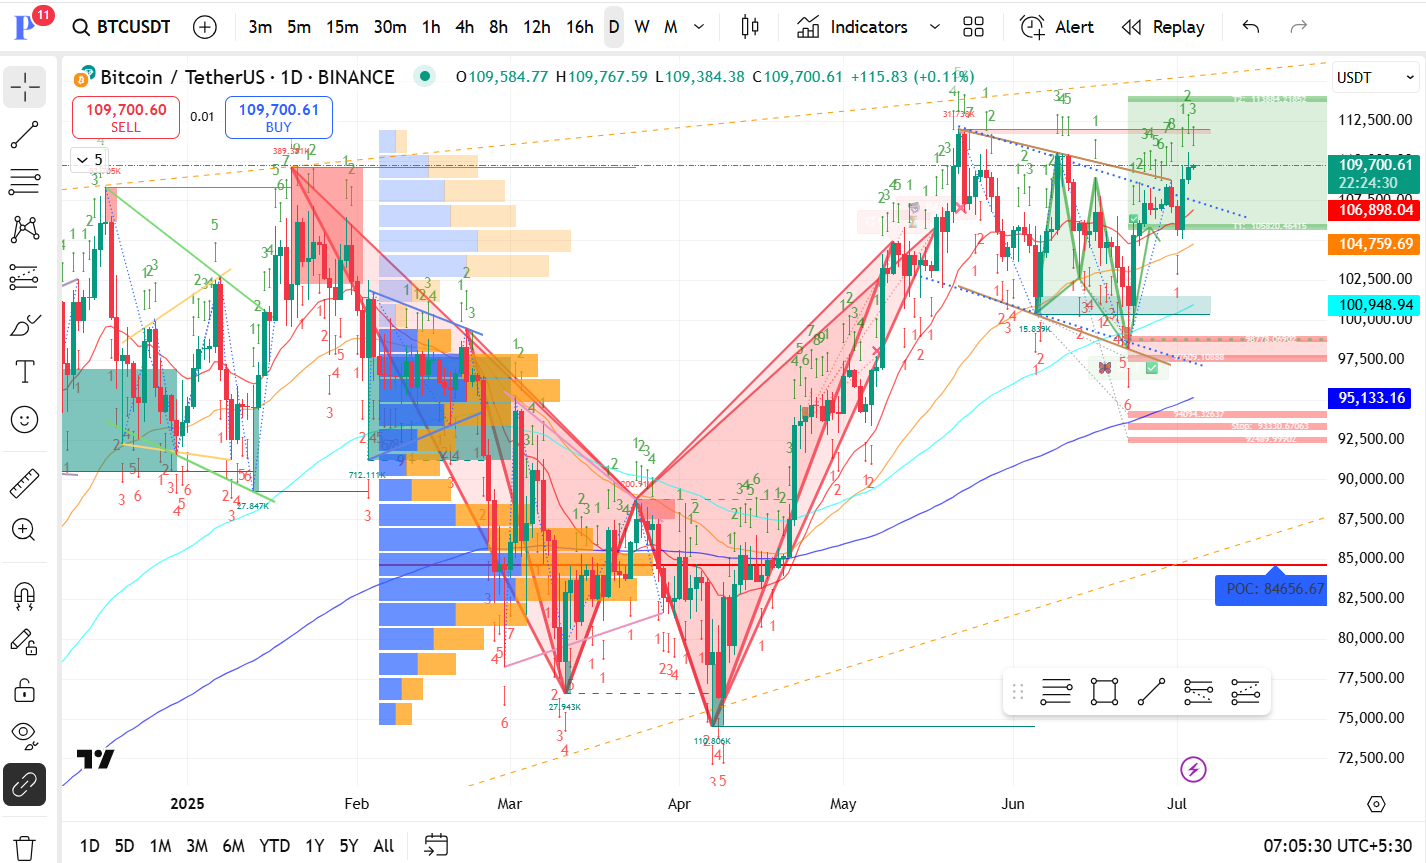Remove drawings with trash icon
1426x863 pixels.
[25, 846]
